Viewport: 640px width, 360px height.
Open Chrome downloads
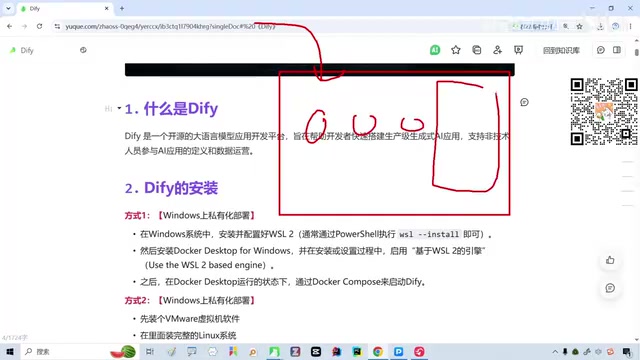[600, 26]
